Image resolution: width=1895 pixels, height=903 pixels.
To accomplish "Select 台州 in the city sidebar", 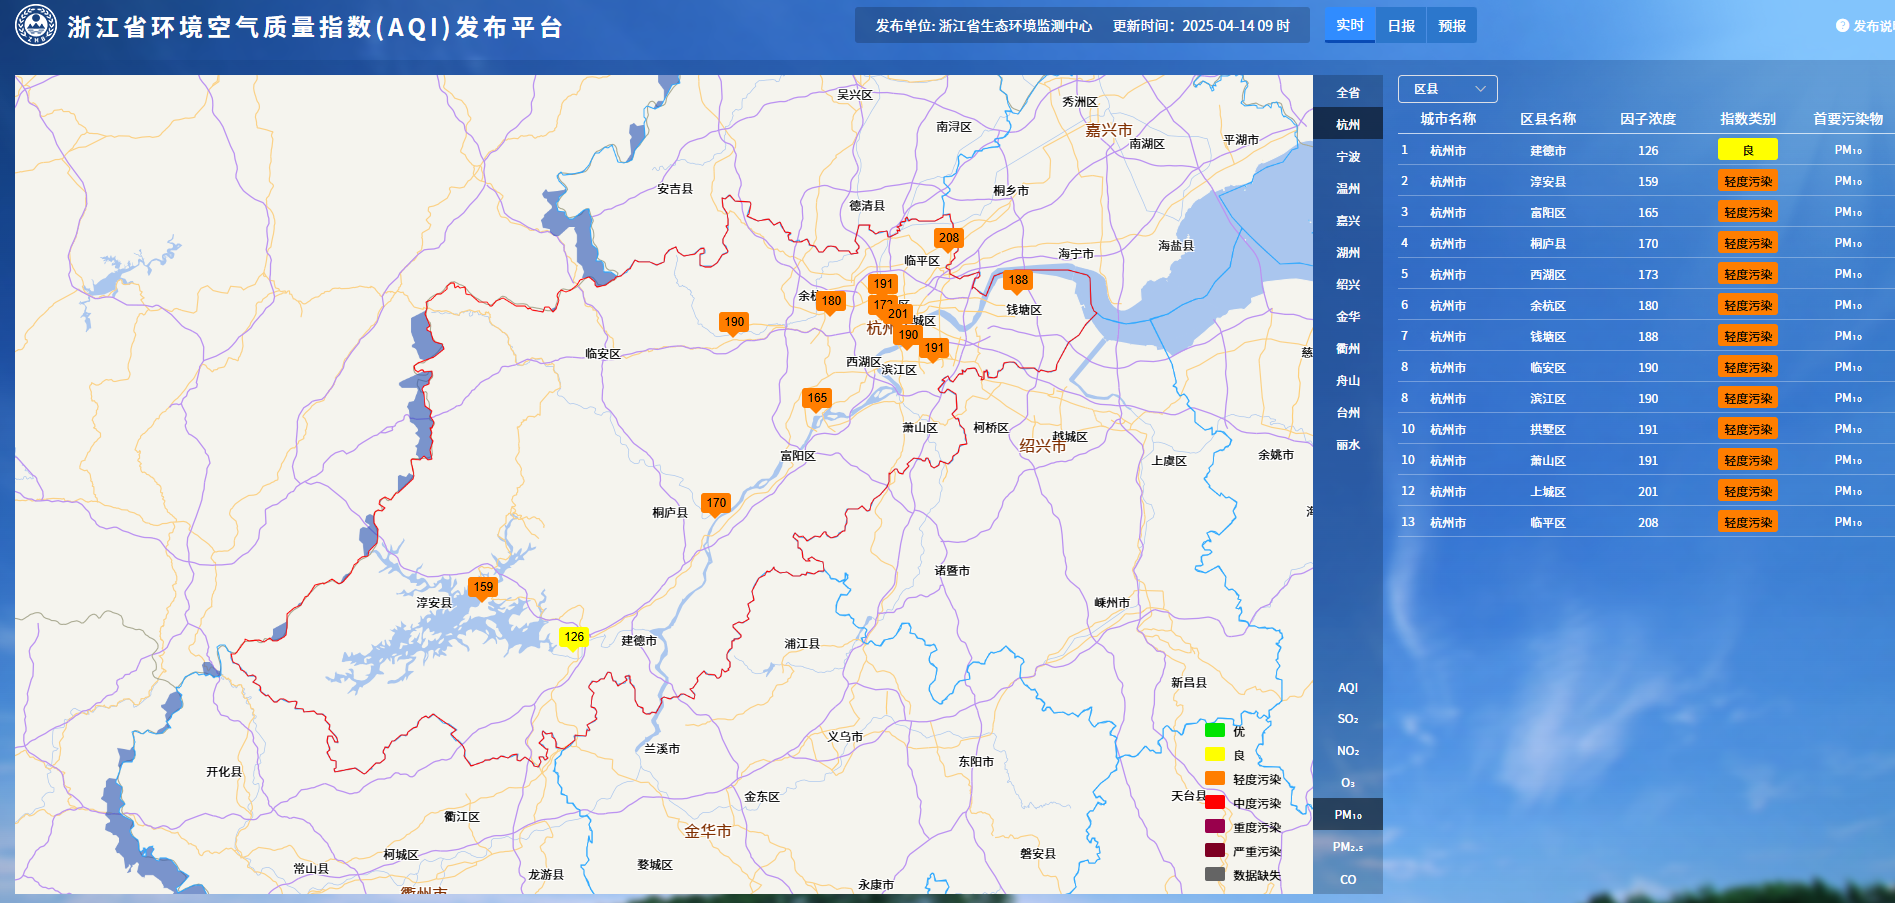I will [1348, 413].
